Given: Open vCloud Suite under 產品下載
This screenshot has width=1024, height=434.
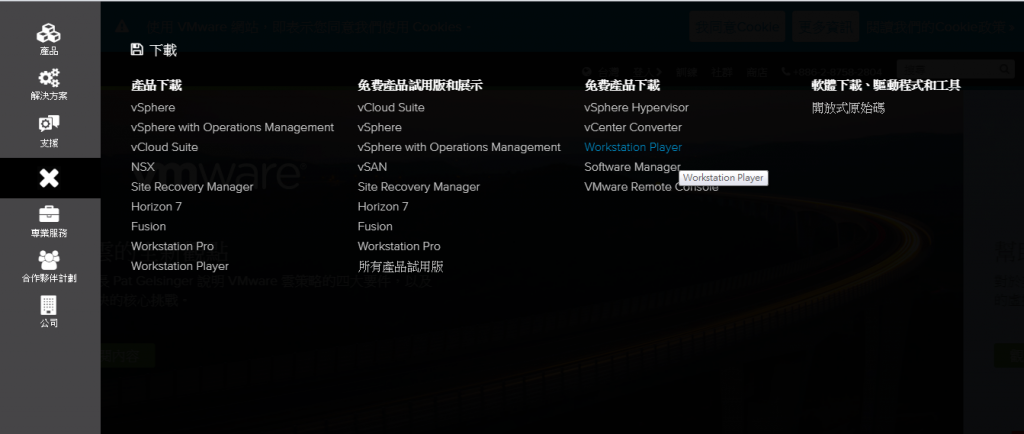Looking at the screenshot, I should coord(165,147).
